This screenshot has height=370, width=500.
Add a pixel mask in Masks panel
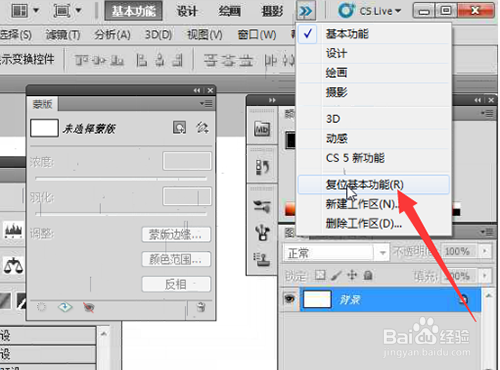tap(180, 128)
